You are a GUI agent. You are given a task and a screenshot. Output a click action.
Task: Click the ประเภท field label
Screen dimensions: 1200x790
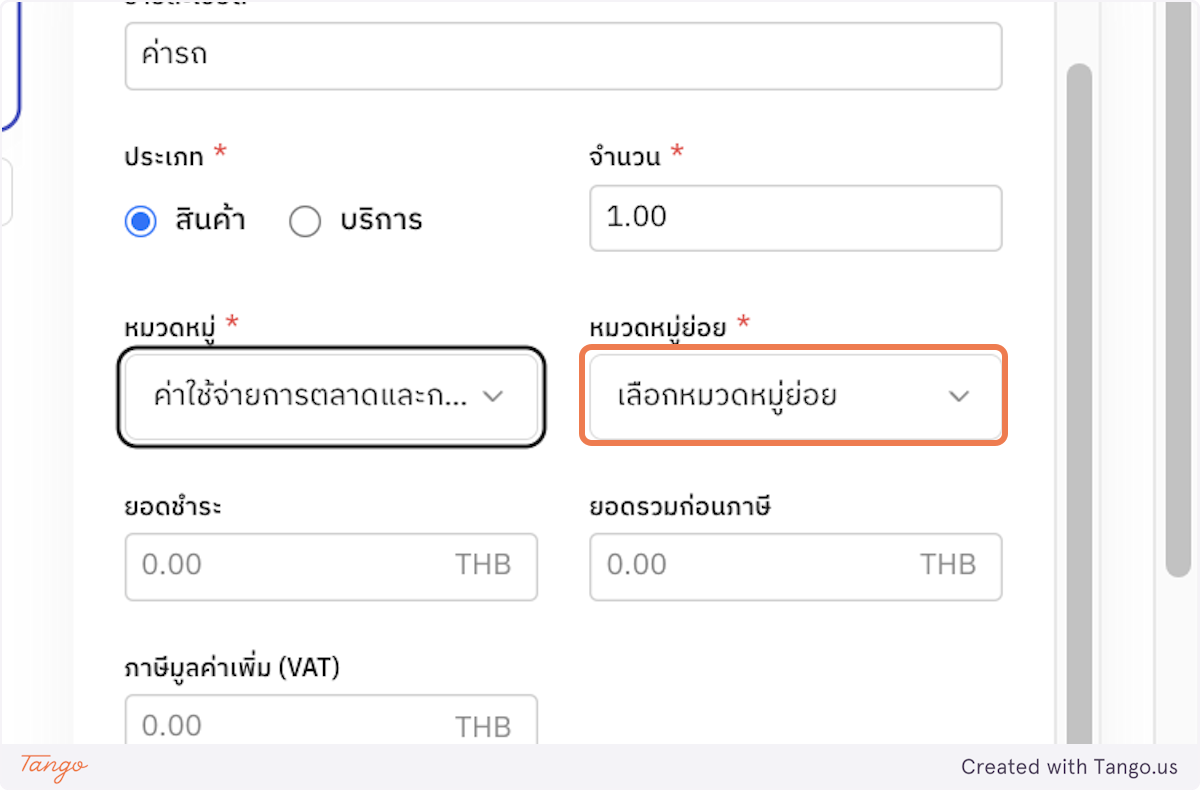[162, 155]
